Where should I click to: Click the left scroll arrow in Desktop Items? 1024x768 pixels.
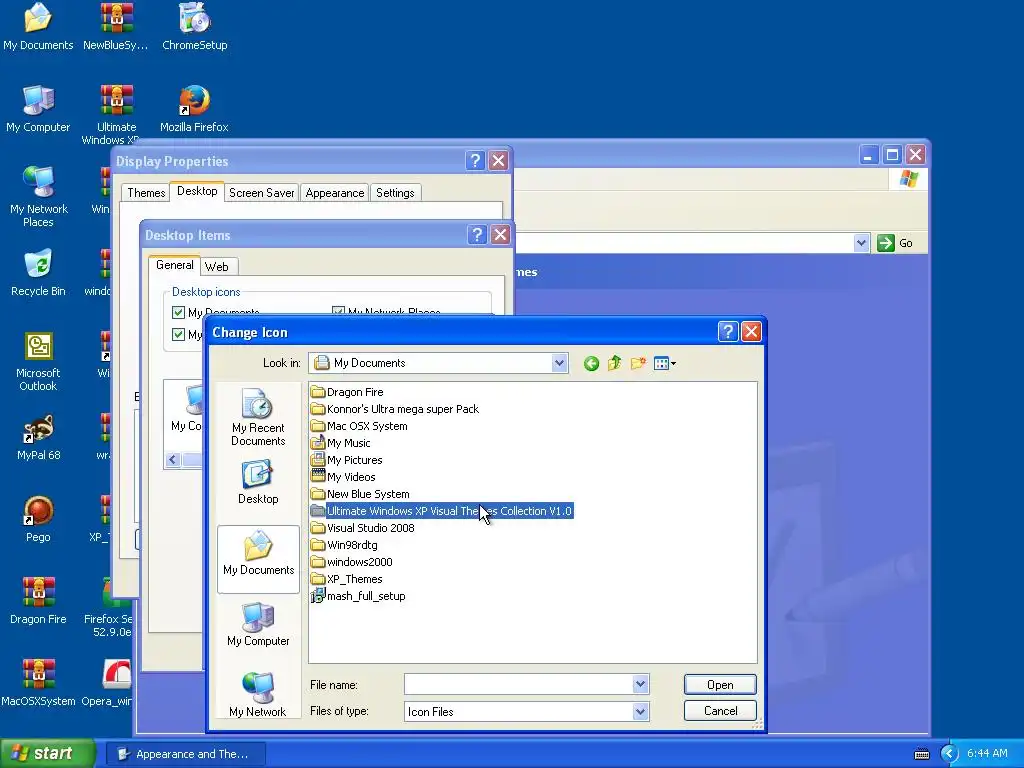(x=172, y=460)
